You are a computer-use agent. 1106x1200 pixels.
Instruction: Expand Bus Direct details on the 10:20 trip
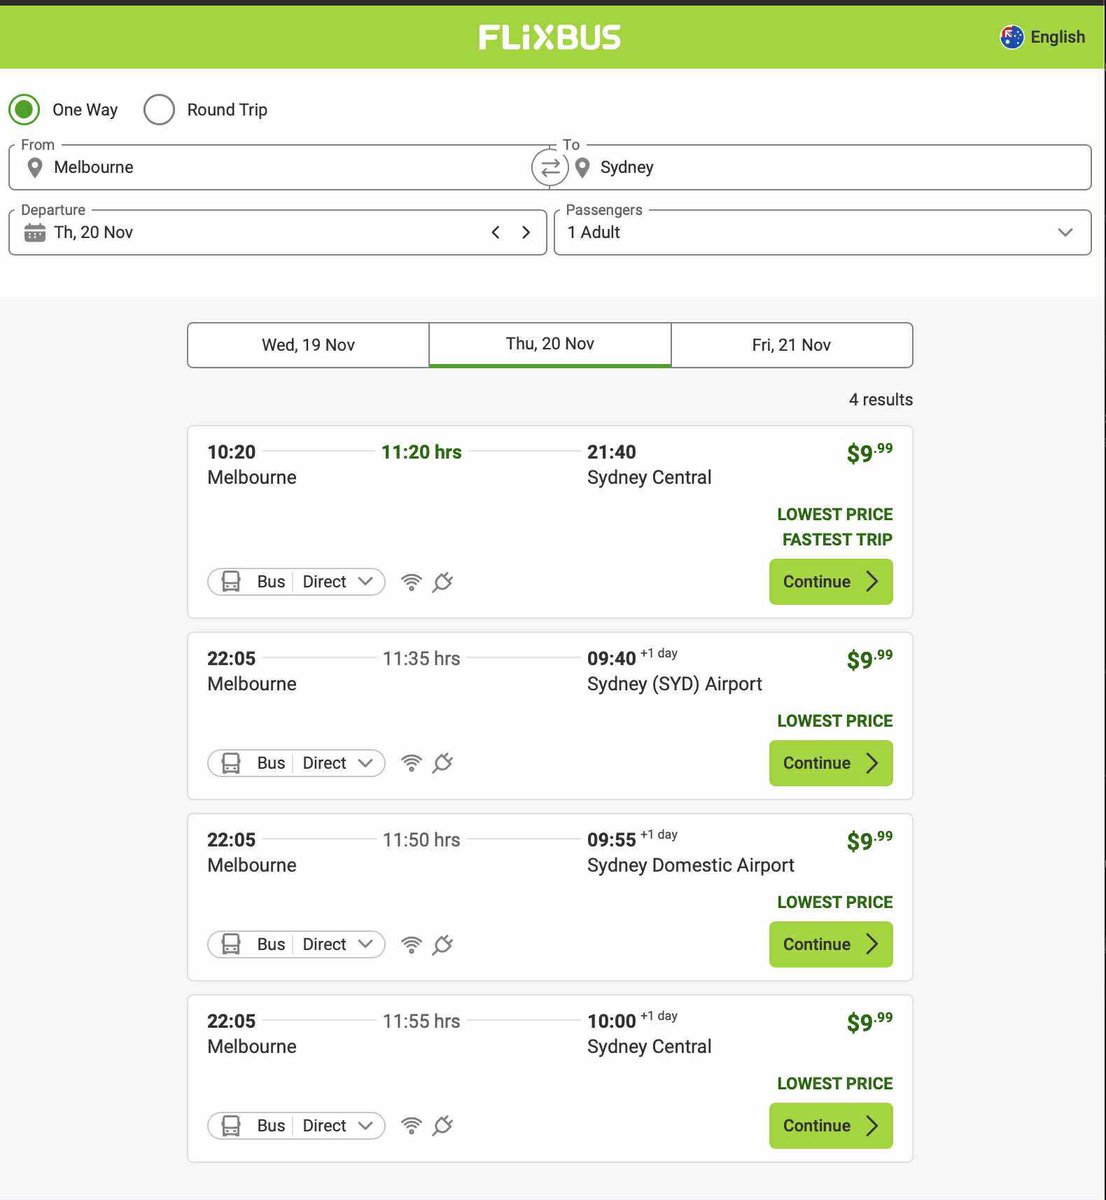click(296, 582)
